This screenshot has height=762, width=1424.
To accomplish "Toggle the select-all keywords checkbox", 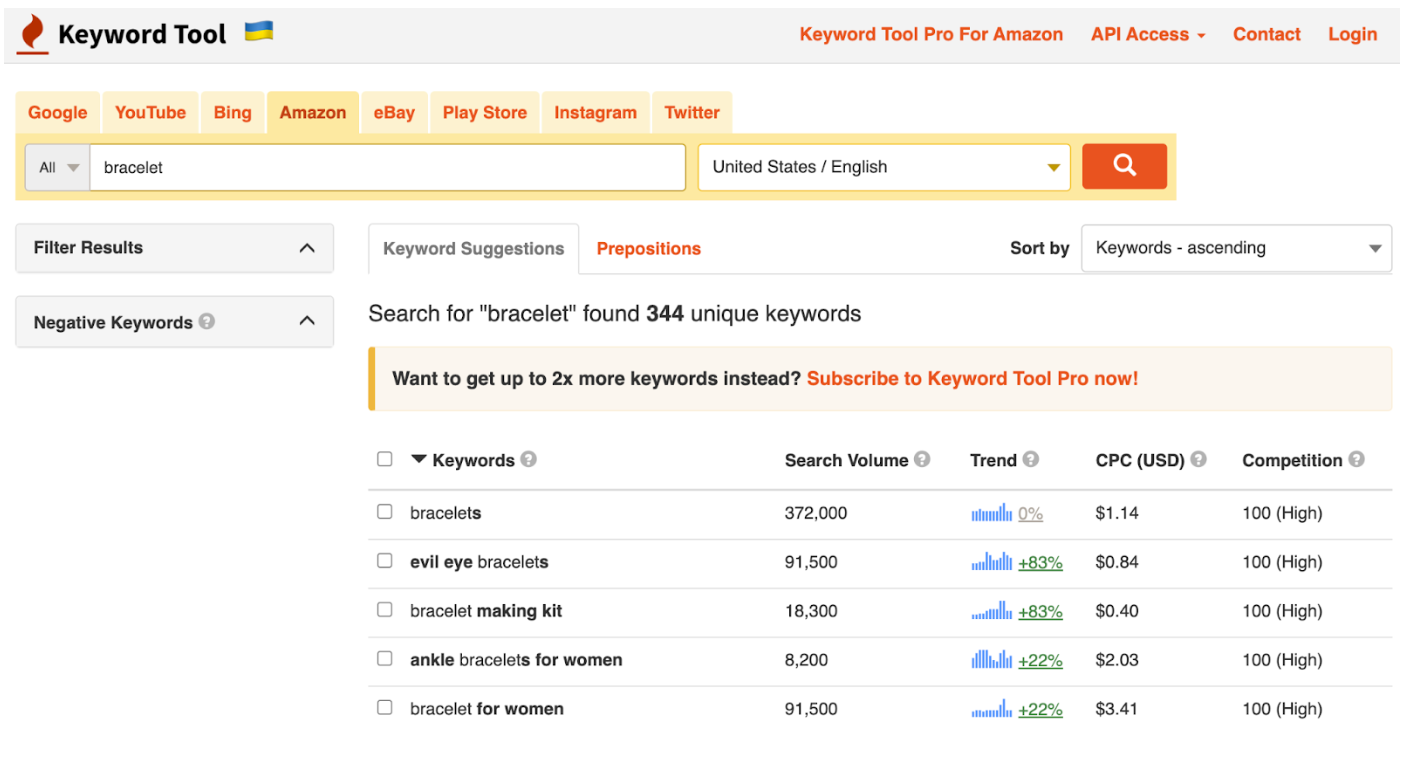I will [x=385, y=459].
